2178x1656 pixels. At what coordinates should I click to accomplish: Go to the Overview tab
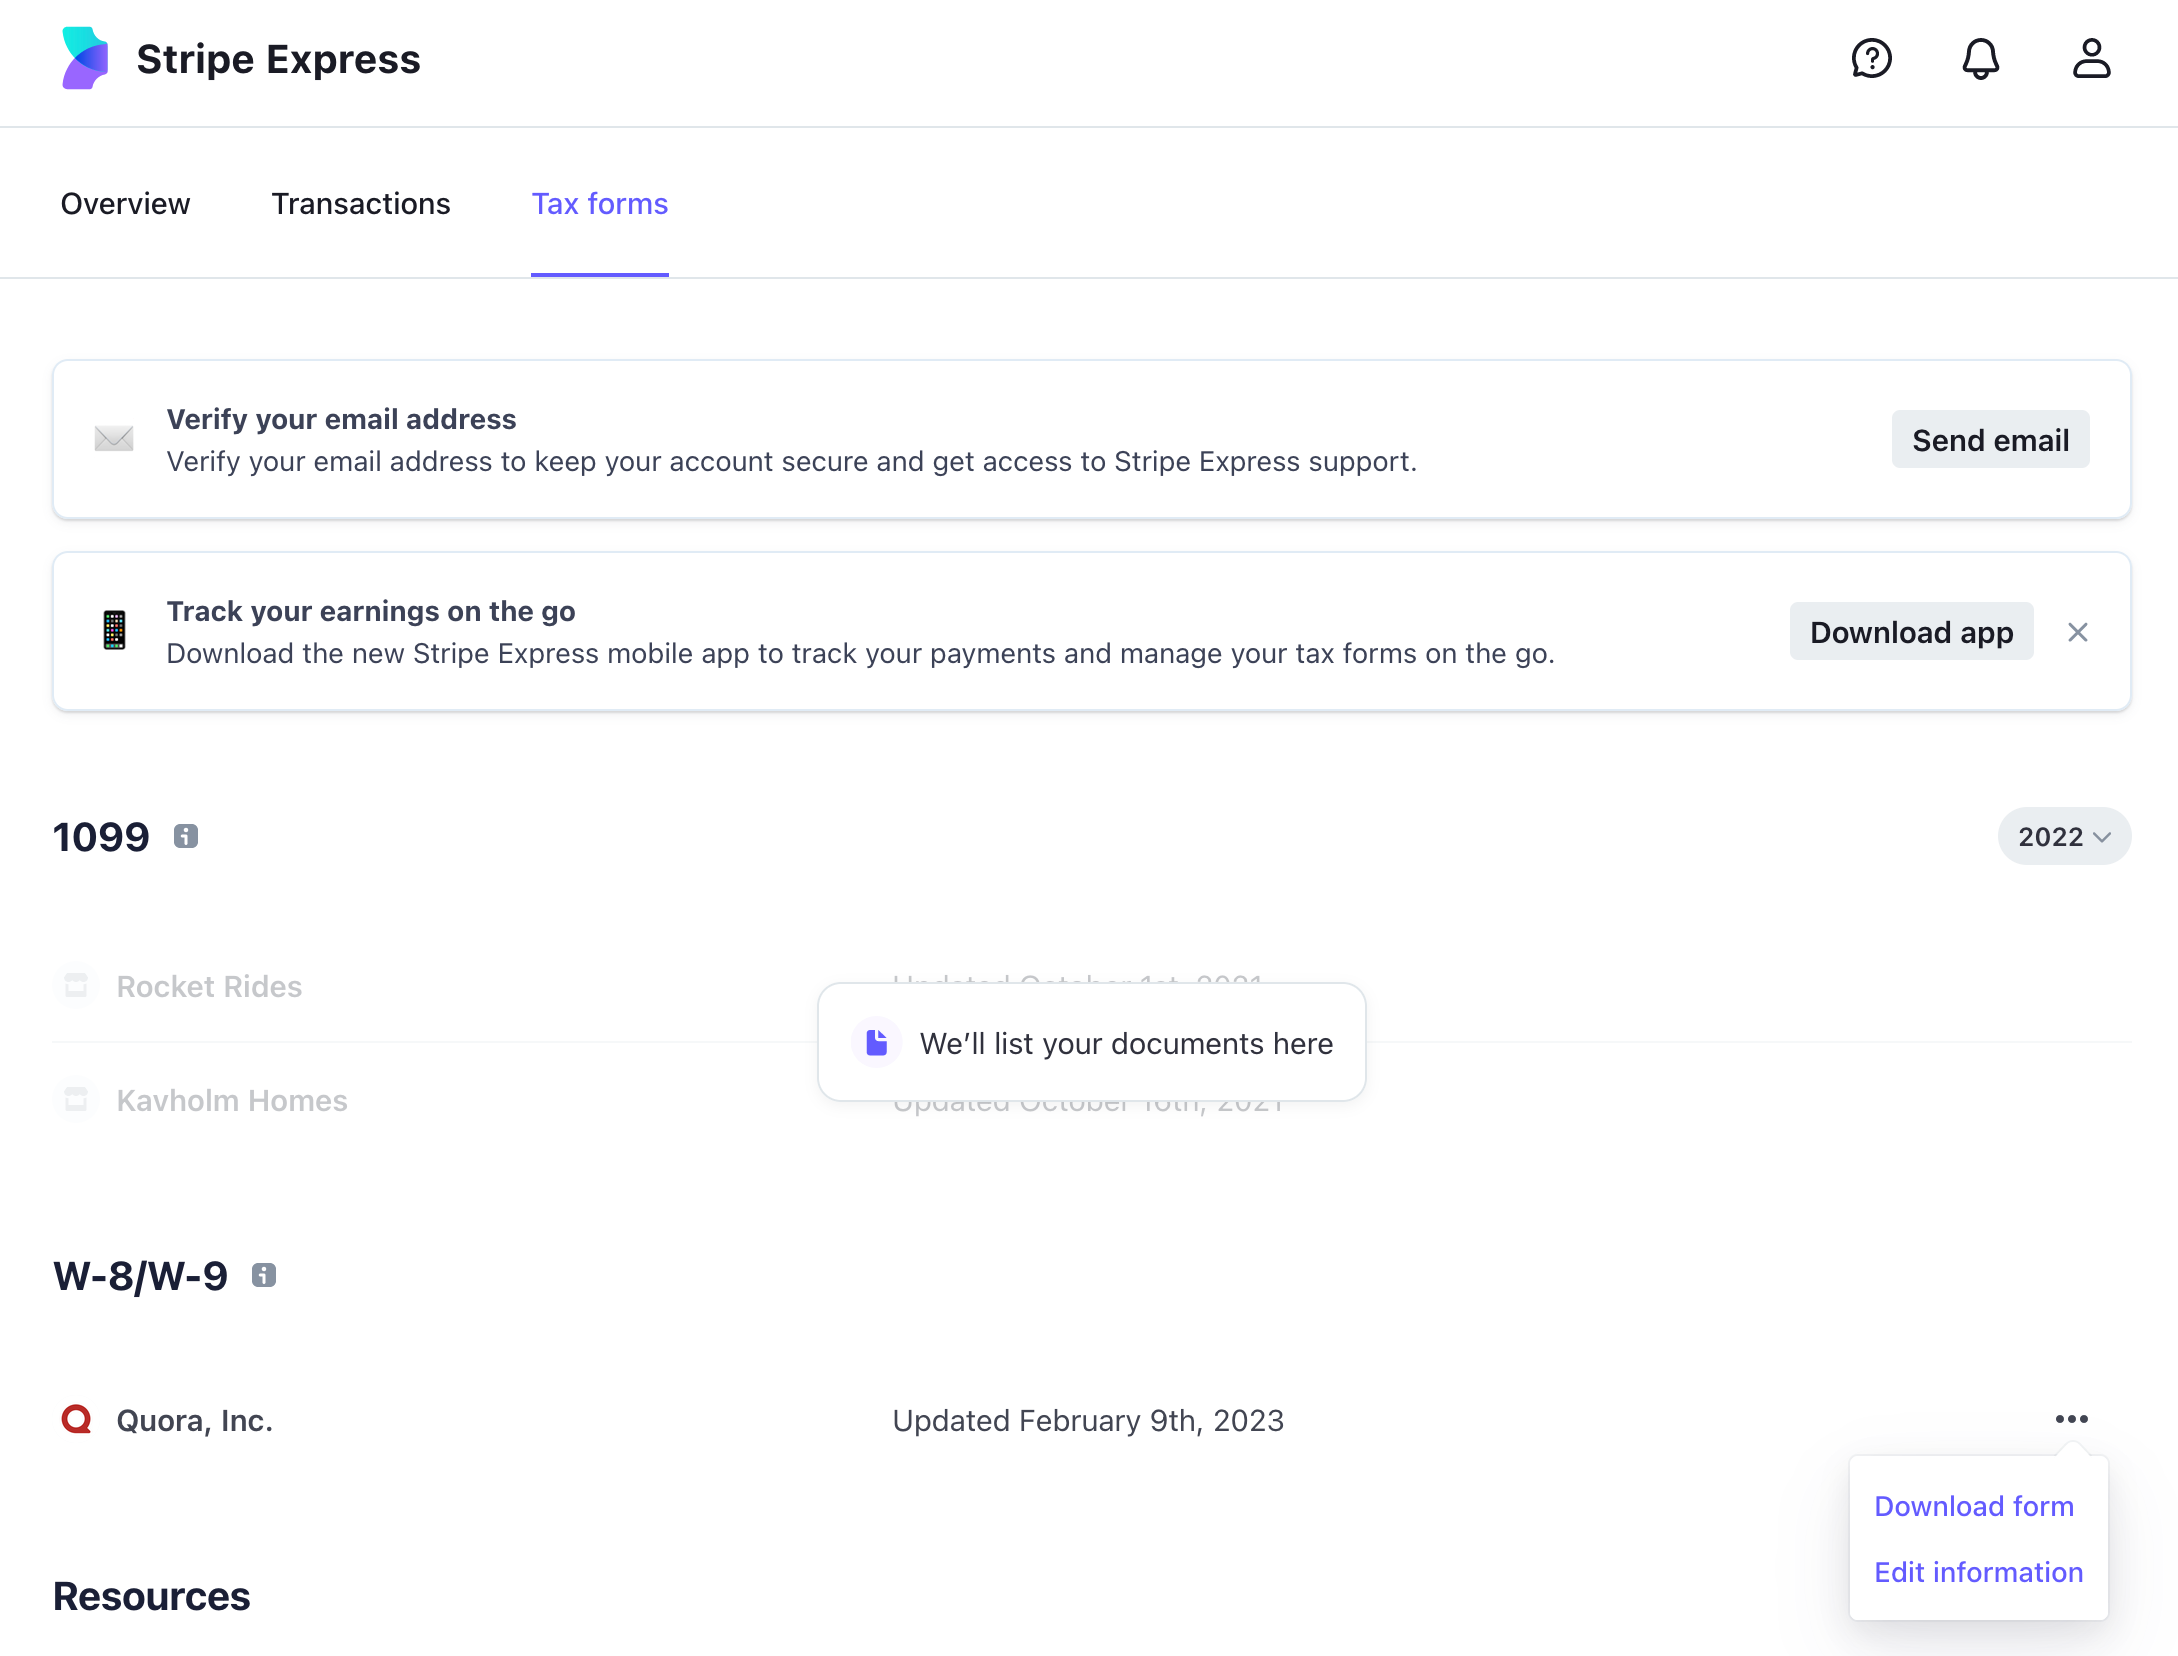[x=125, y=203]
